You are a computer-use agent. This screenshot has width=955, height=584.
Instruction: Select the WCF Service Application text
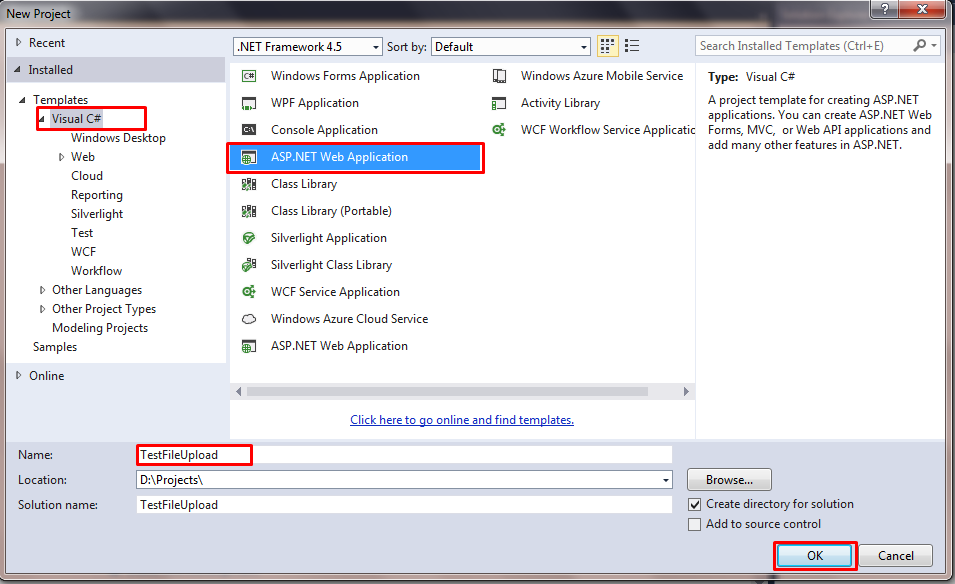pos(335,292)
